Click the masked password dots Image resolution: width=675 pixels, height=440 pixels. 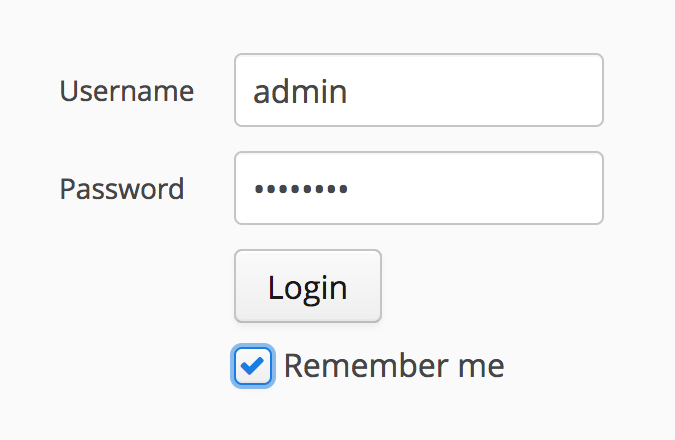300,189
